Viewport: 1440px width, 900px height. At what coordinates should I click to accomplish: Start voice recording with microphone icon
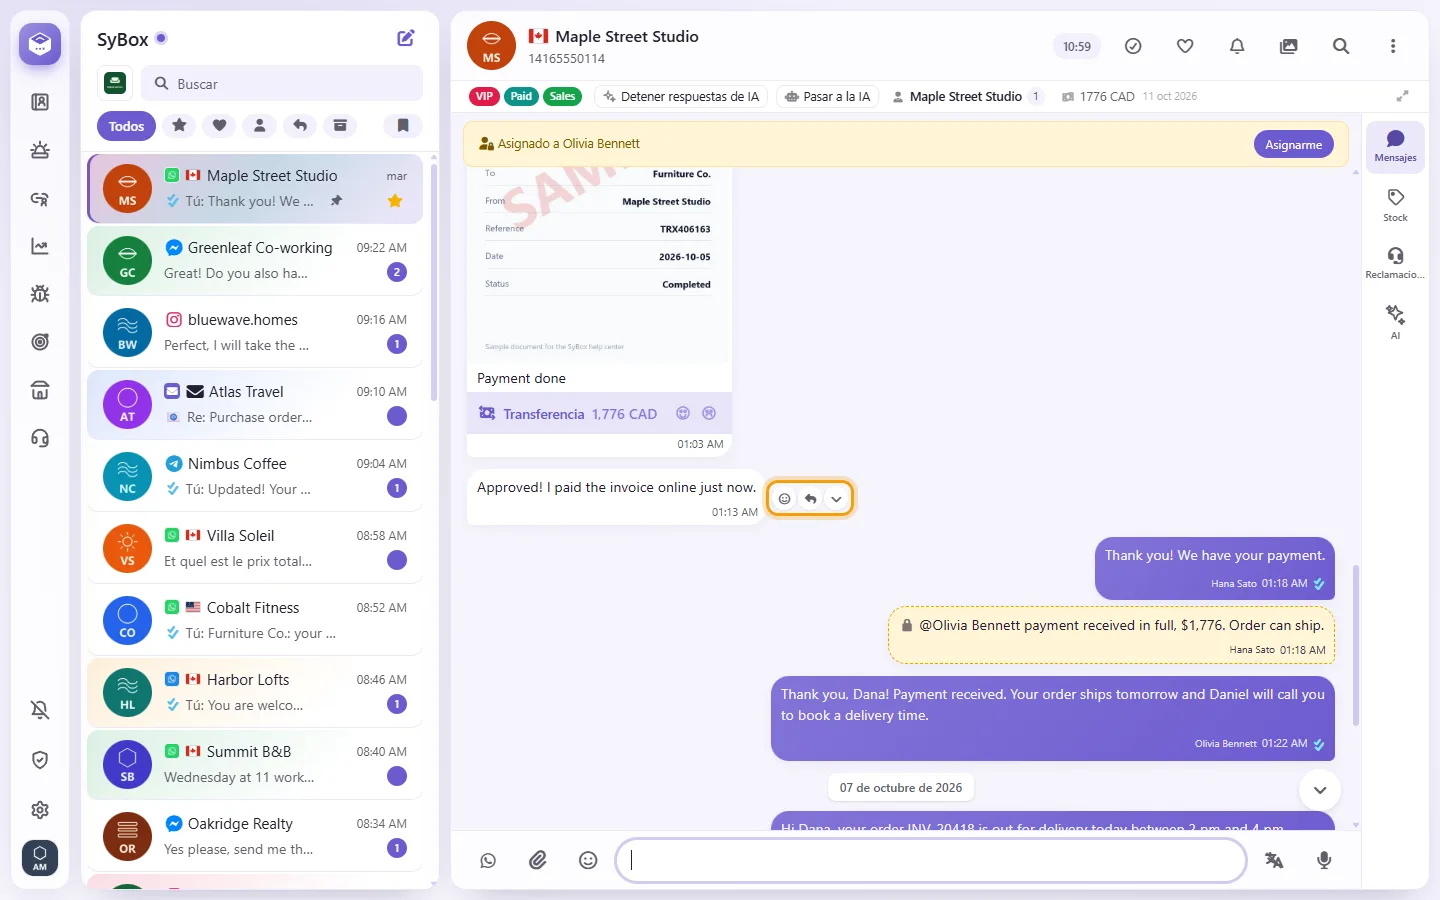tap(1324, 860)
